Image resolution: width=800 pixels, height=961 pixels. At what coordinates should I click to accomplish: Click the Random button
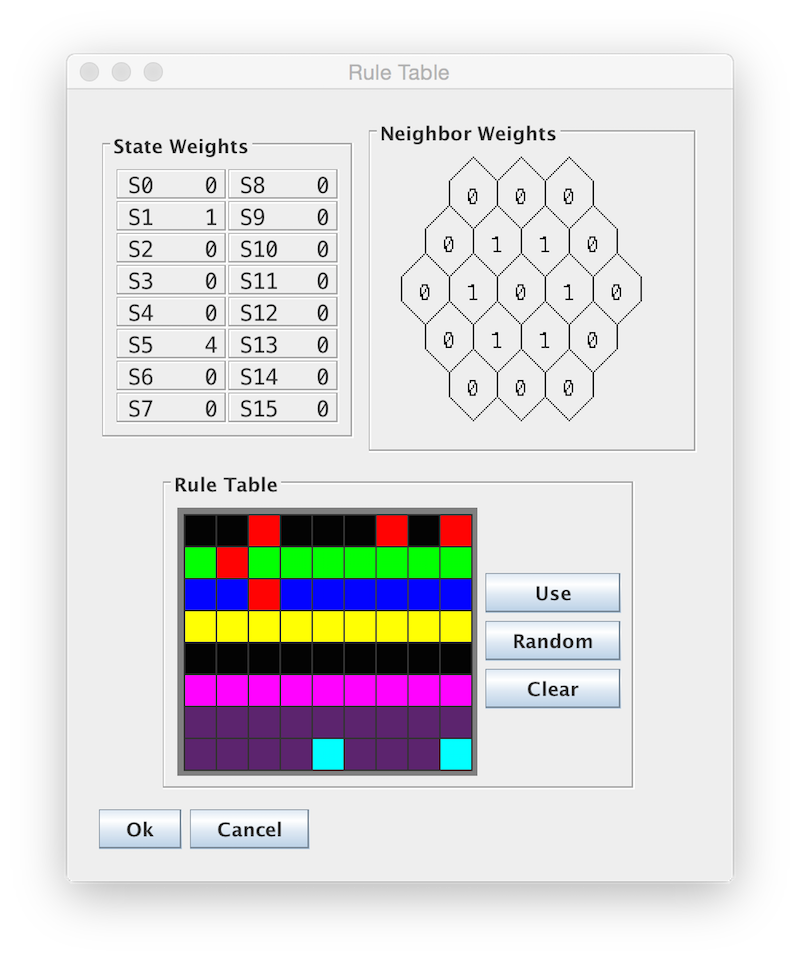click(552, 640)
